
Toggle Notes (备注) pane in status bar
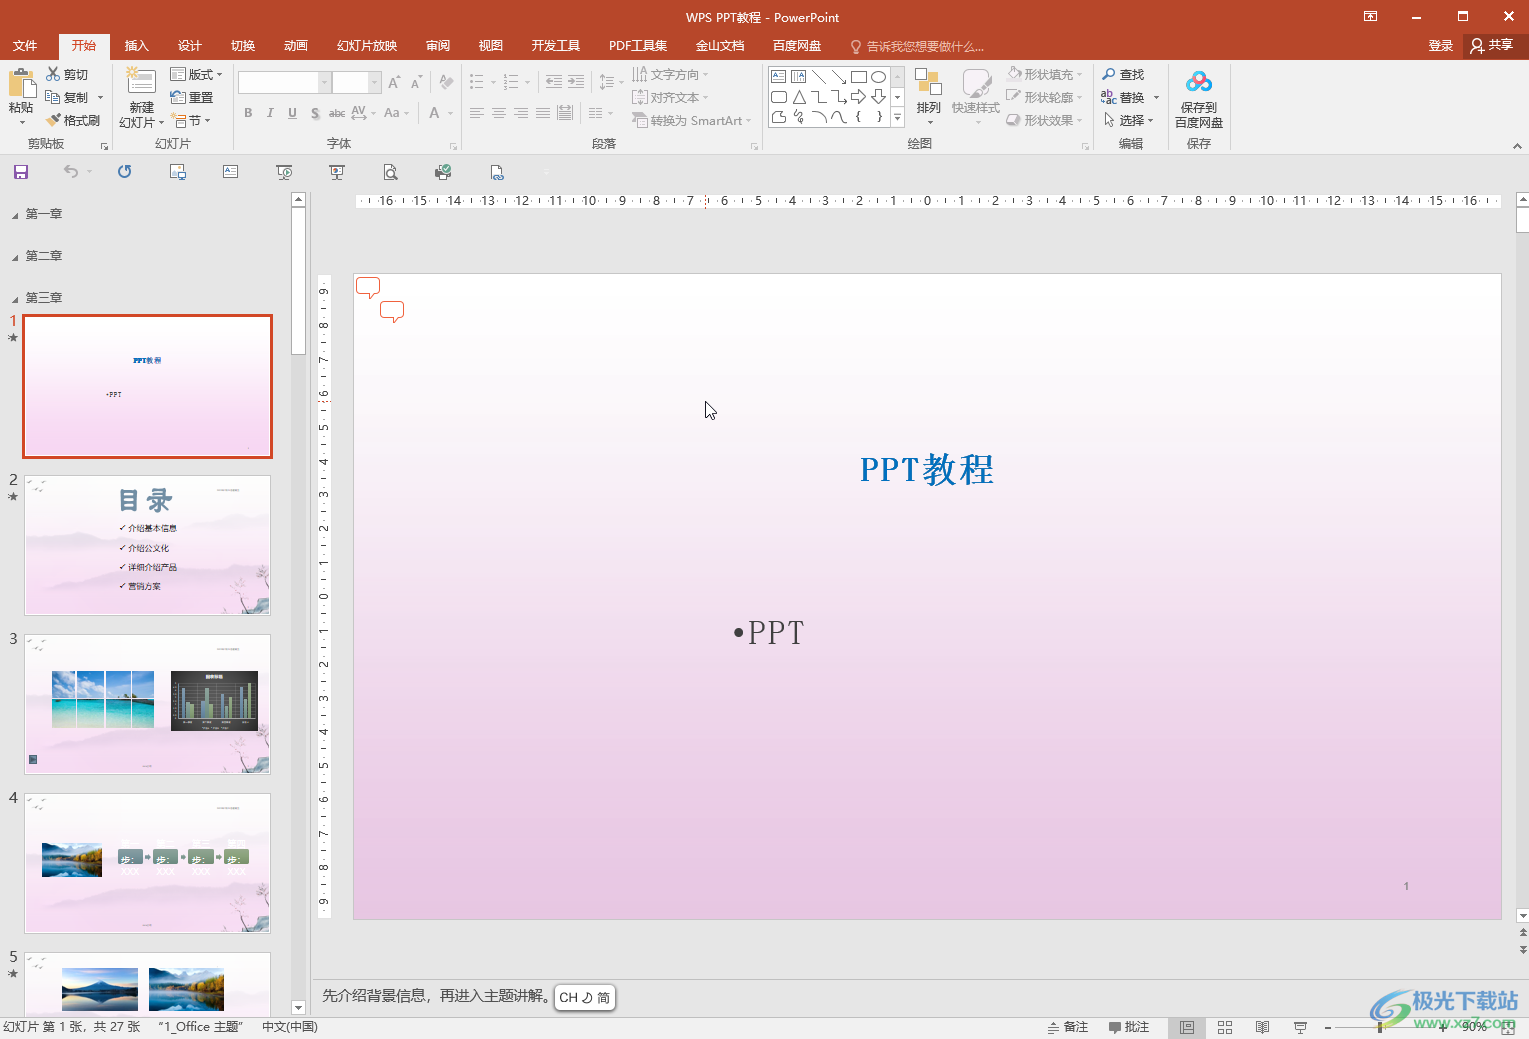pyautogui.click(x=1068, y=1027)
